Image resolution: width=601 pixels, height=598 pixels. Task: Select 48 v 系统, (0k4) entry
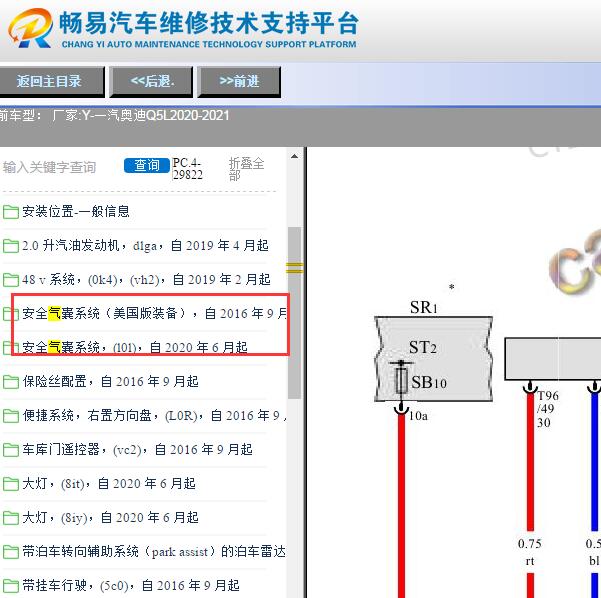tap(146, 279)
